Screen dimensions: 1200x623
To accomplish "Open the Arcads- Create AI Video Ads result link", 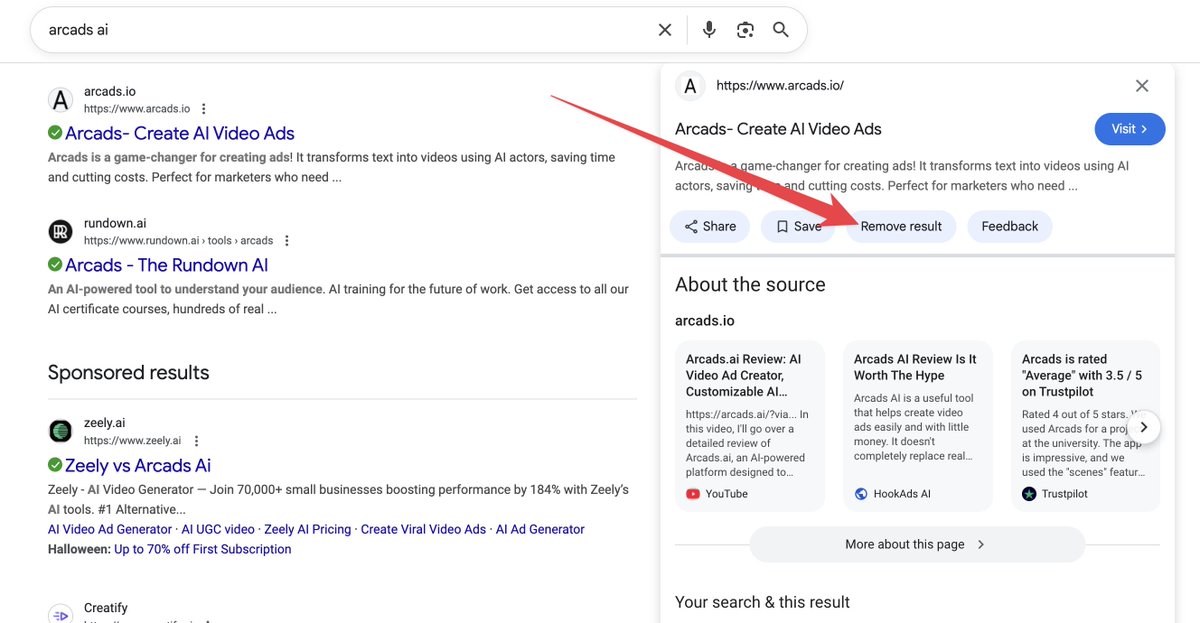I will (x=180, y=133).
